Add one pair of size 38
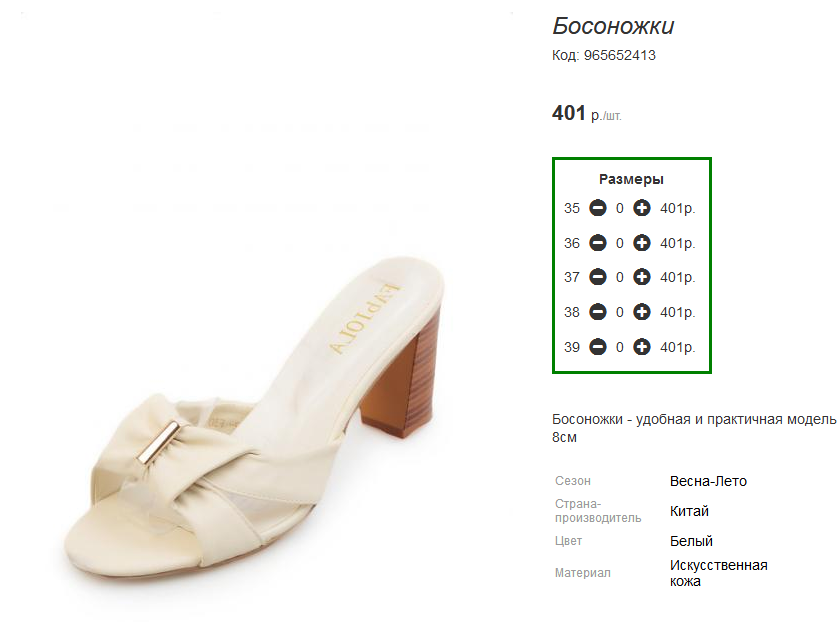The width and height of the screenshot is (838, 622). point(642,312)
